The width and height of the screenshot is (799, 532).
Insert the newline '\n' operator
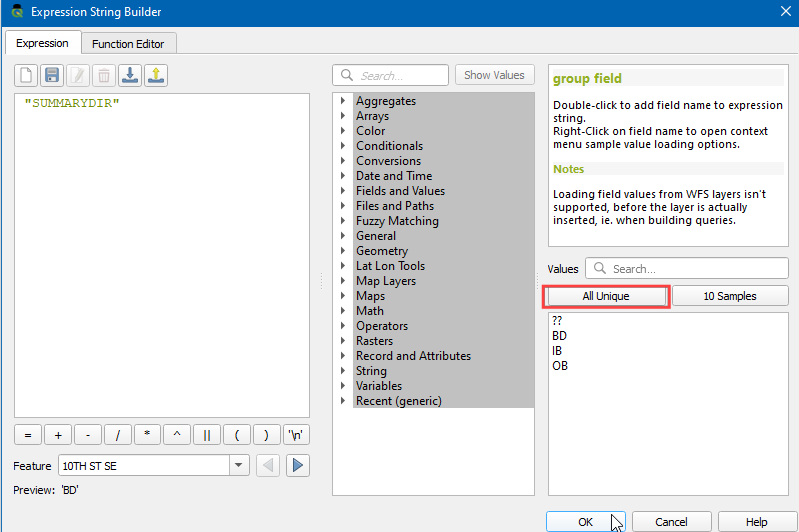point(297,435)
